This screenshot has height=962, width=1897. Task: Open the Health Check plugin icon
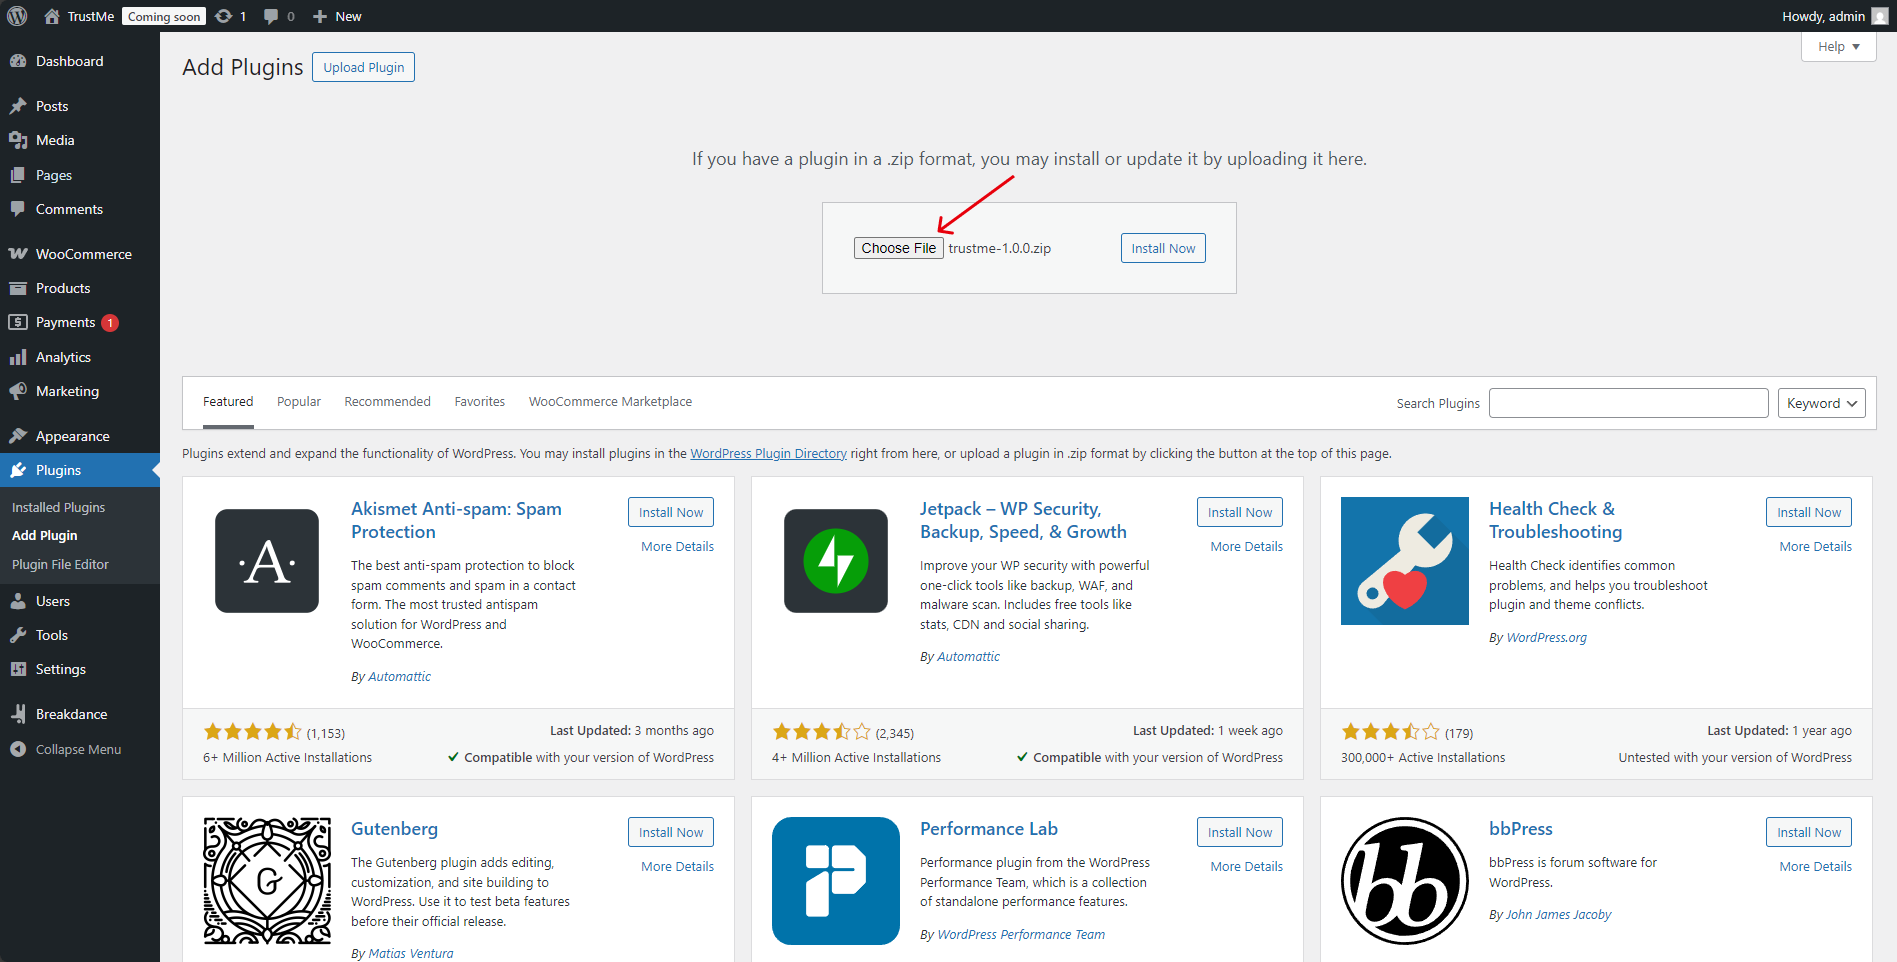(1404, 561)
